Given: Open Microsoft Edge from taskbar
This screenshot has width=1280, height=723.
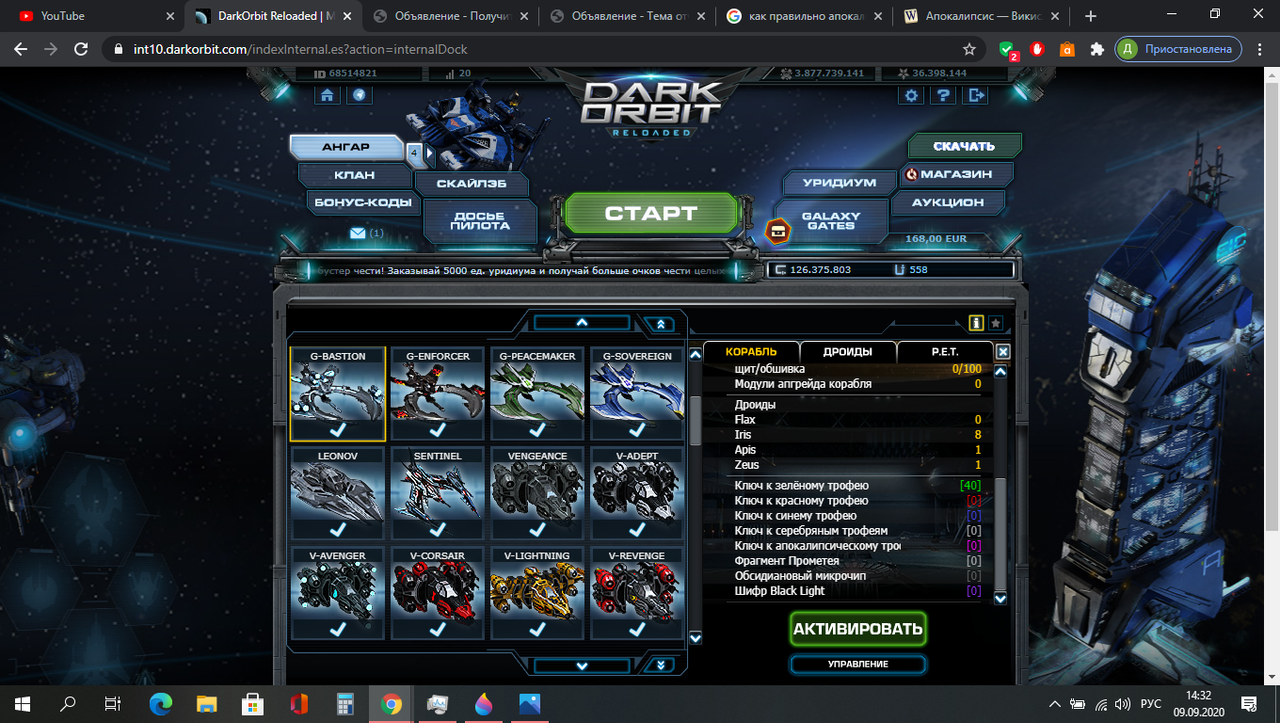Looking at the screenshot, I should coord(159,704).
